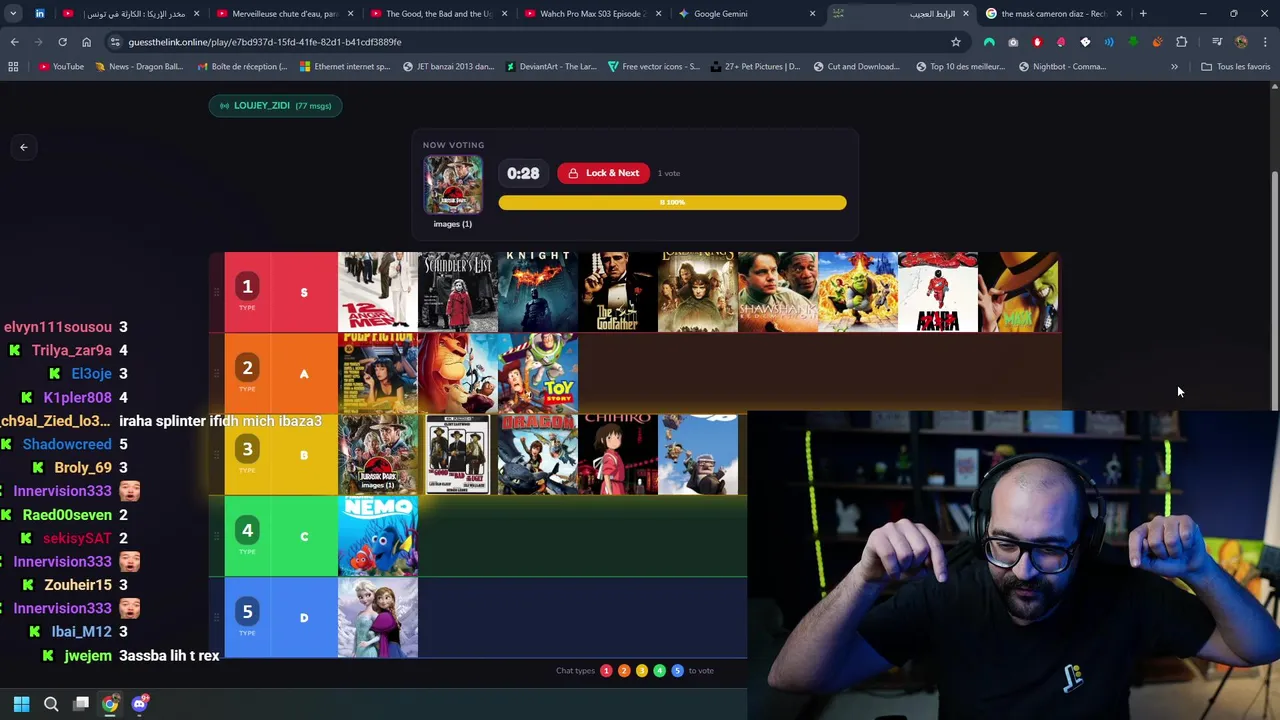The height and width of the screenshot is (720, 1280).
Task: Open a new browser tab
Action: [x=1143, y=14]
